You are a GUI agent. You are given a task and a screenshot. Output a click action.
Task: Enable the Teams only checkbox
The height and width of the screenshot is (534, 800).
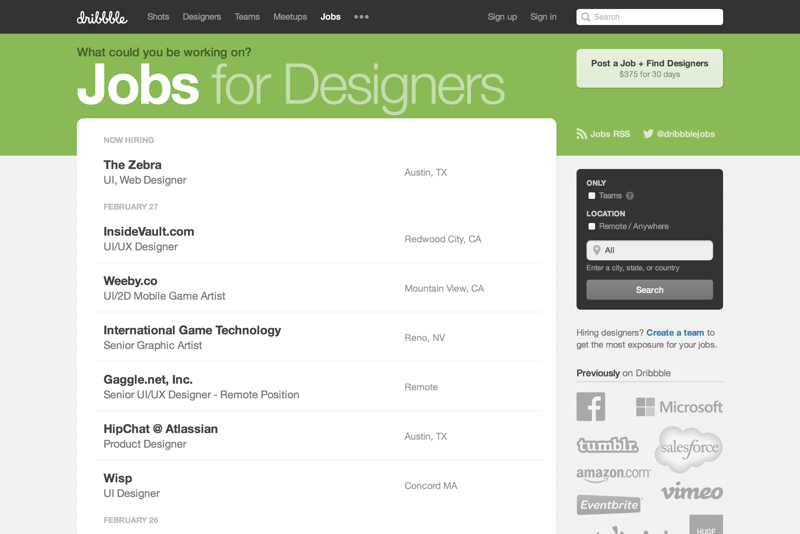592,196
